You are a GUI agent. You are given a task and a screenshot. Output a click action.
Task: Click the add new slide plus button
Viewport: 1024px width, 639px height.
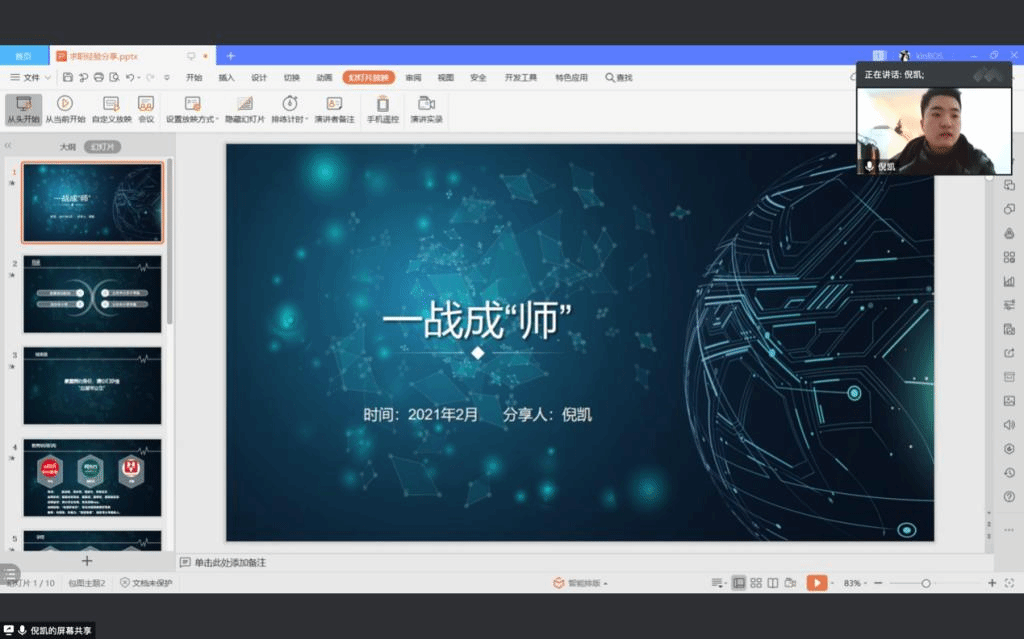coord(87,561)
